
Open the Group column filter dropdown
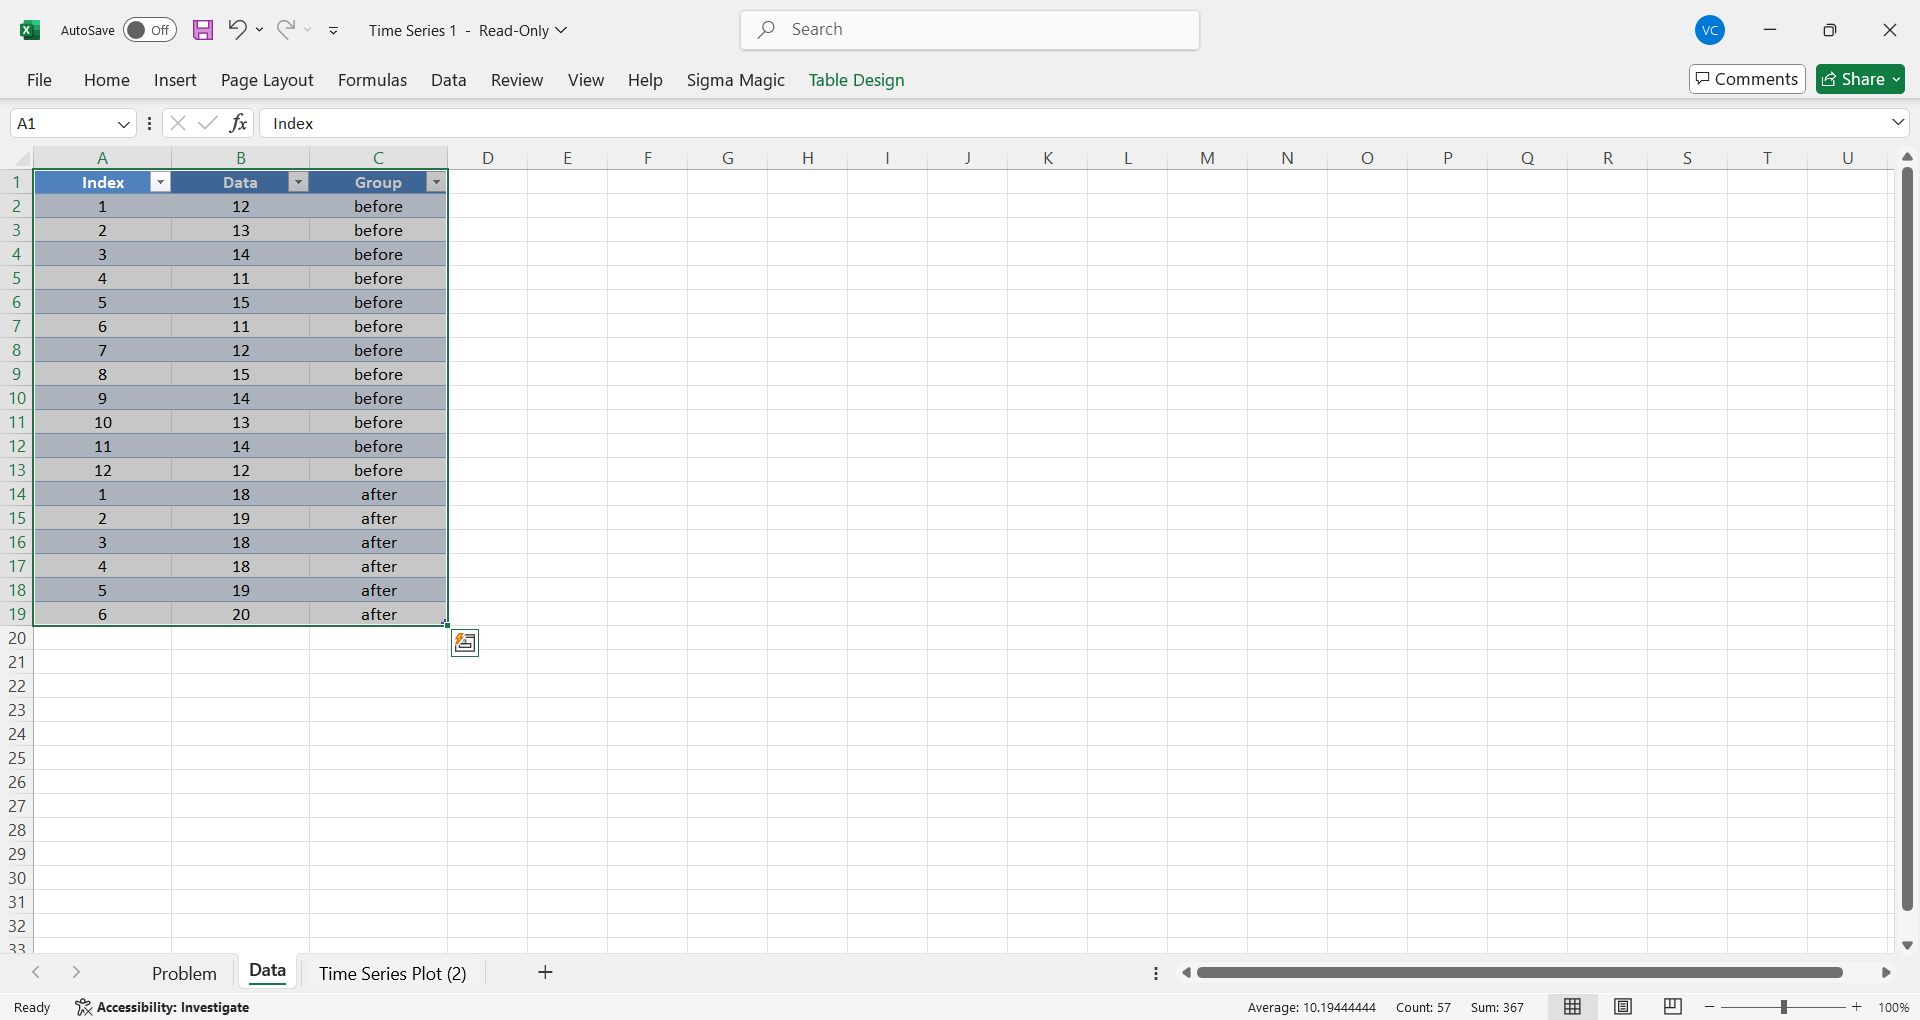436,182
